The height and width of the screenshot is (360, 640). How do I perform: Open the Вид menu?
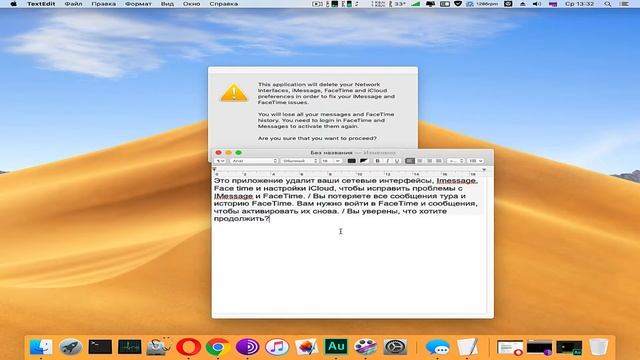coord(167,4)
